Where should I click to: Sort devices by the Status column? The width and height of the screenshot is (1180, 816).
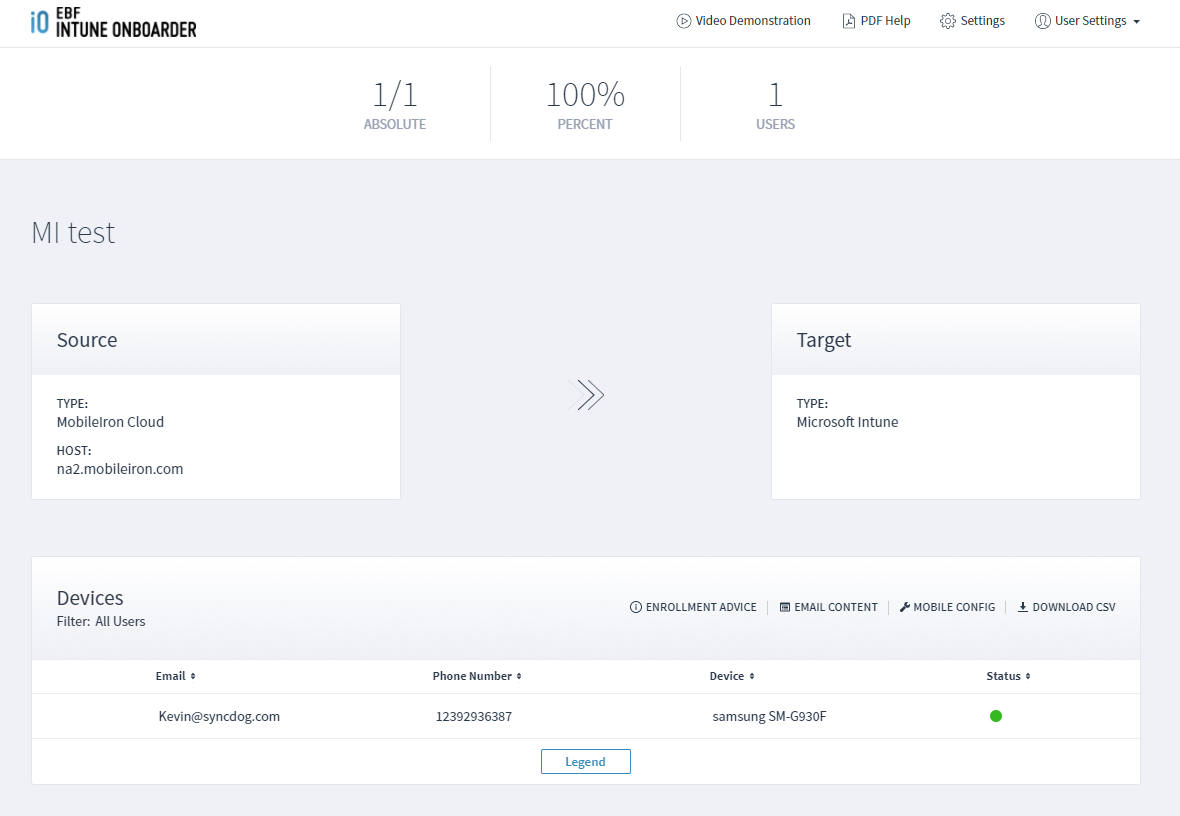(1008, 677)
